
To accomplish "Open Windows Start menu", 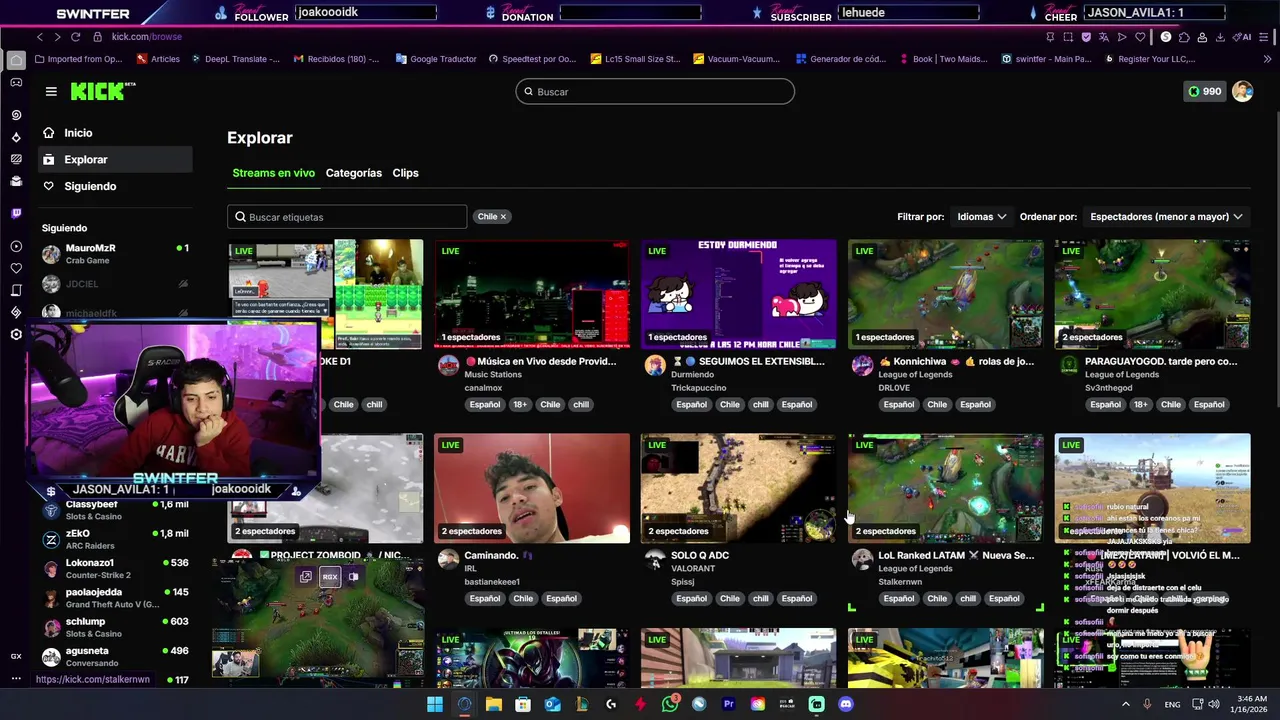I will 435,704.
